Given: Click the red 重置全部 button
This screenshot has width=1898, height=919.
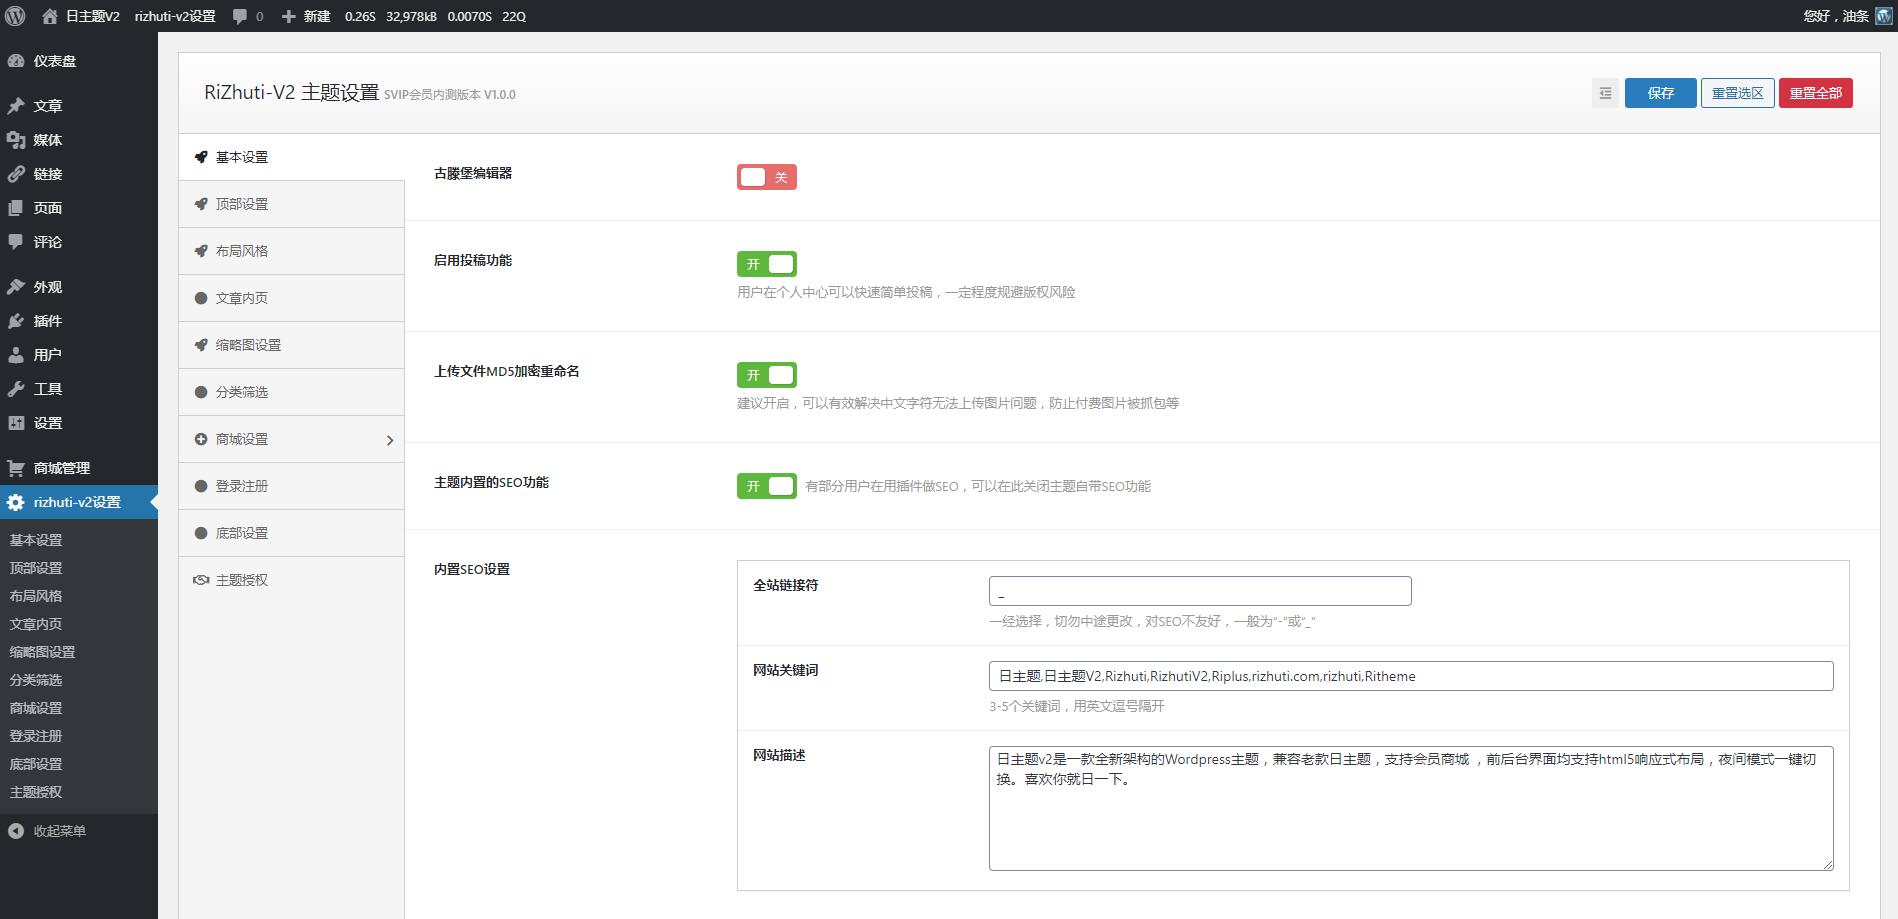Looking at the screenshot, I should point(1816,93).
